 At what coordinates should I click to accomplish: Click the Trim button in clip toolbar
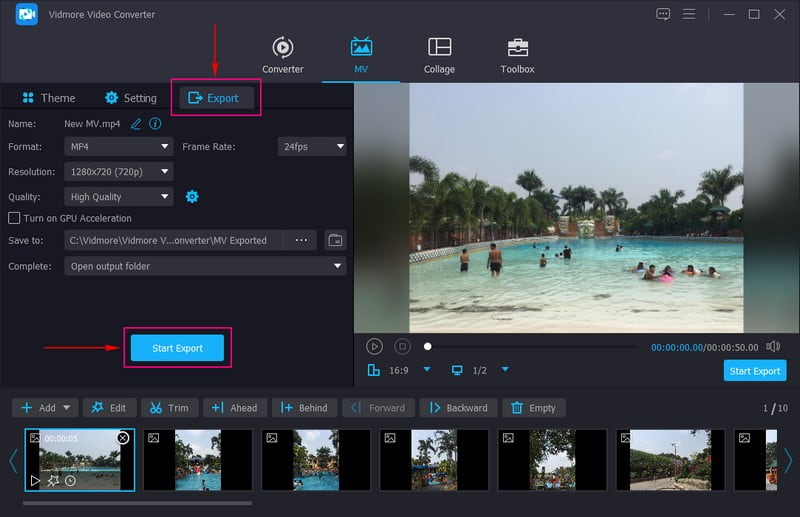pos(168,408)
